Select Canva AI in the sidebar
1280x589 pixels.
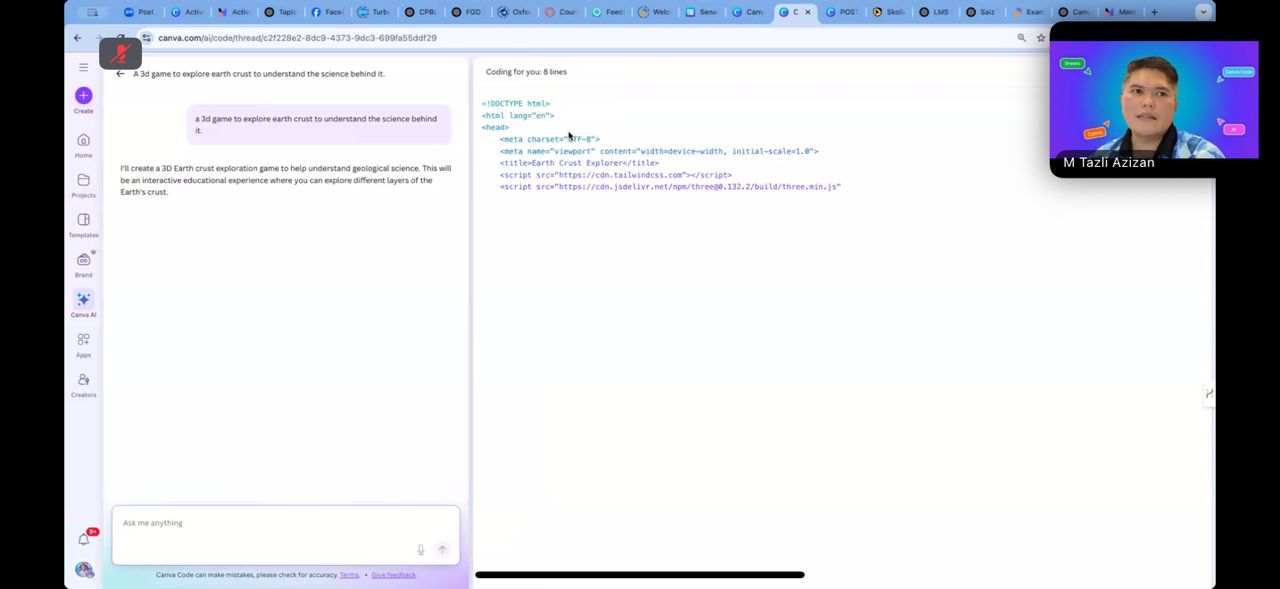pyautogui.click(x=83, y=305)
